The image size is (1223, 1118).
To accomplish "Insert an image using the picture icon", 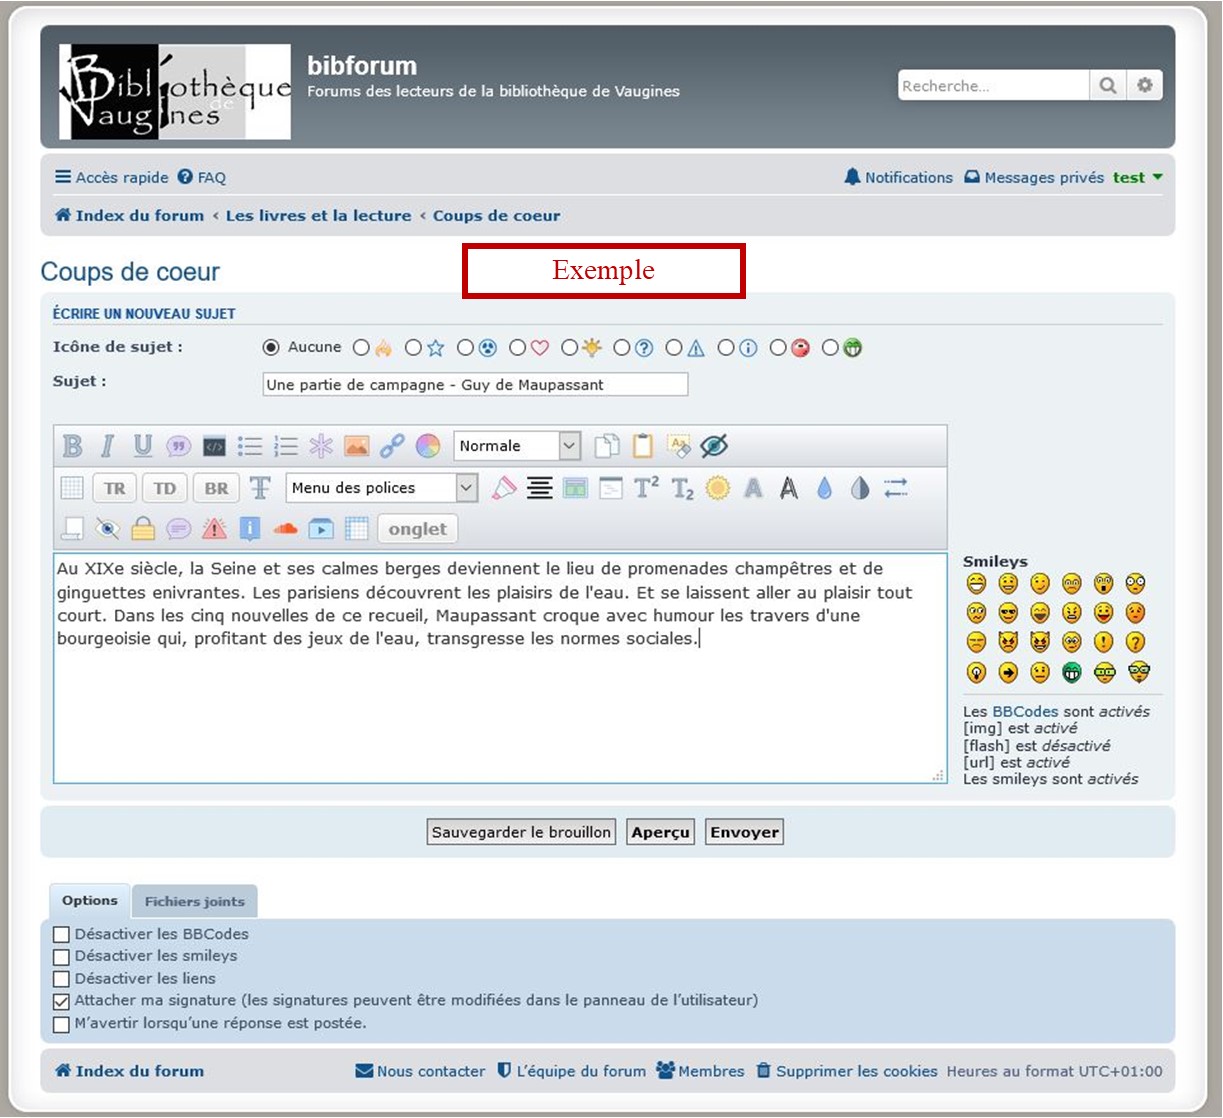I will [x=356, y=446].
